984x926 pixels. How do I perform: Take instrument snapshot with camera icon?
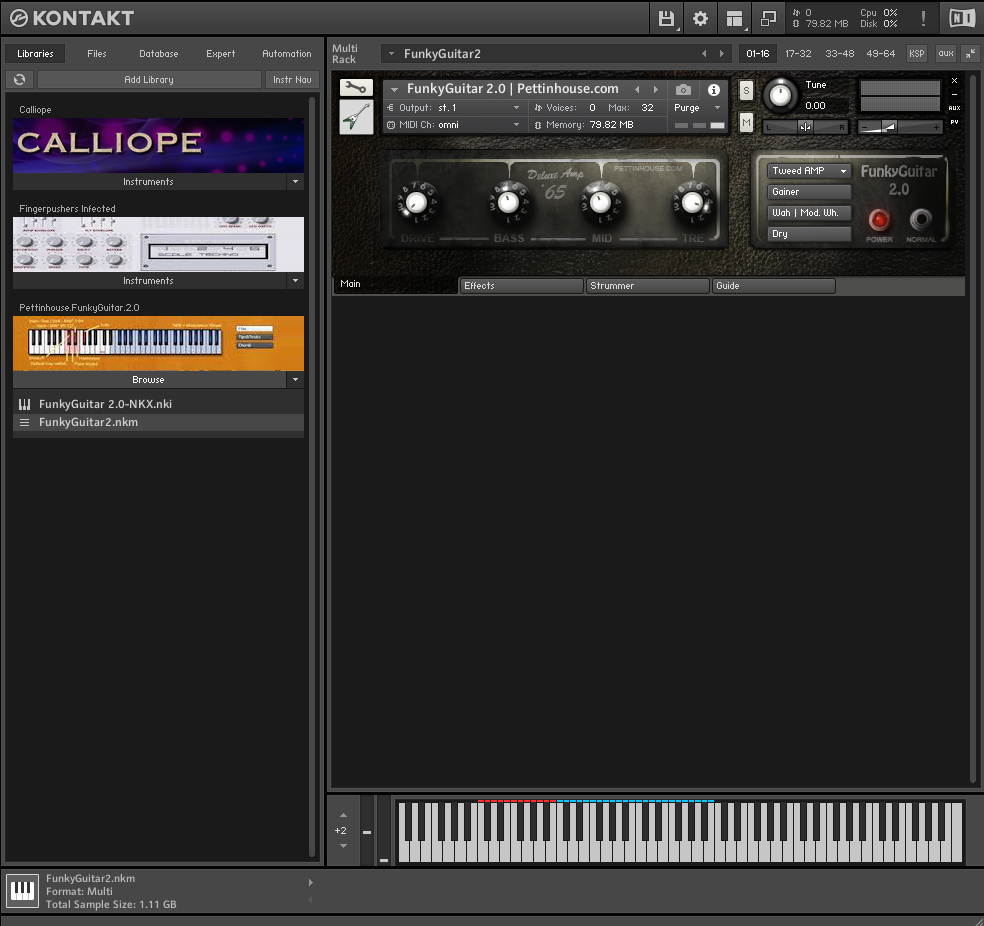pyautogui.click(x=683, y=90)
